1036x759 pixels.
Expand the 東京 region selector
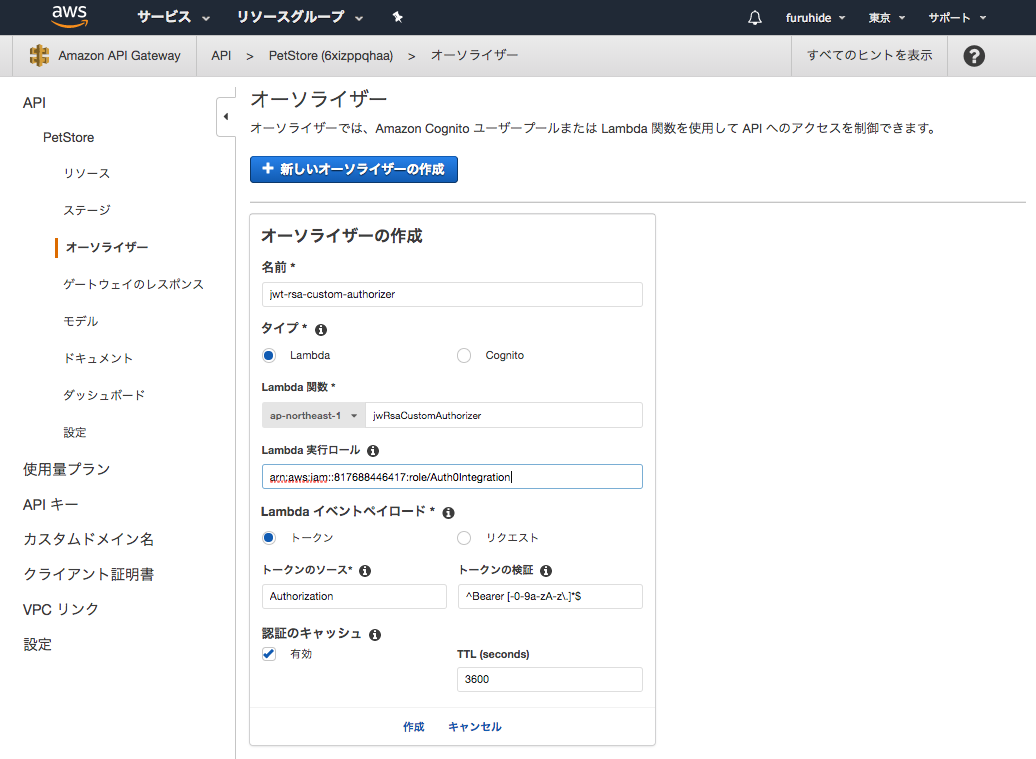(x=882, y=17)
